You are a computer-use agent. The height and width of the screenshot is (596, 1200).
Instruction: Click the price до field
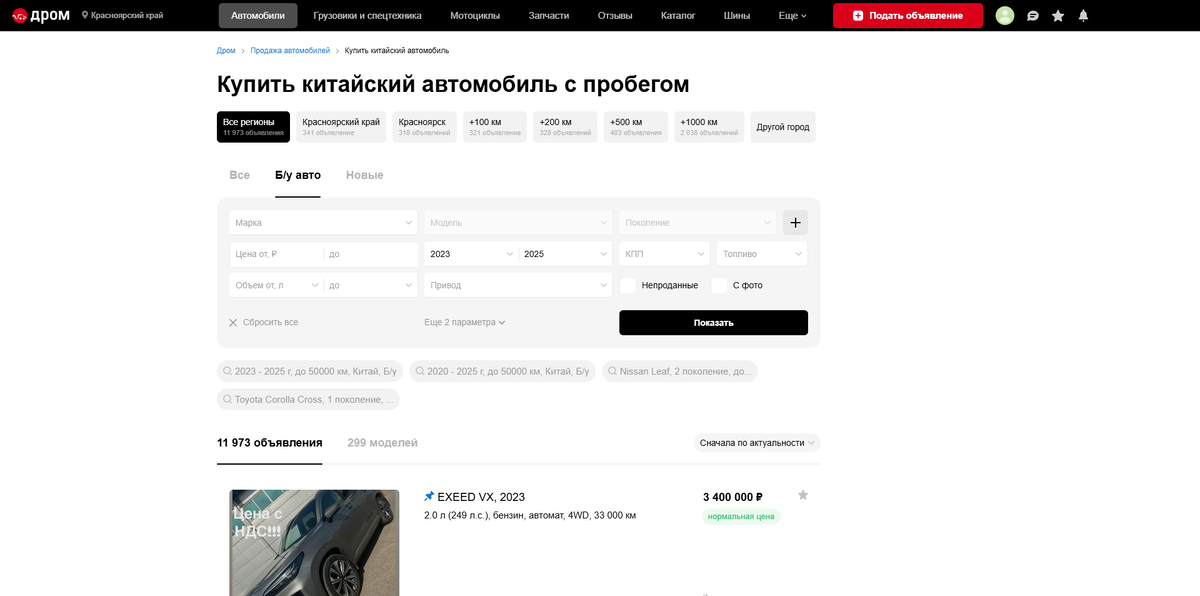point(371,254)
